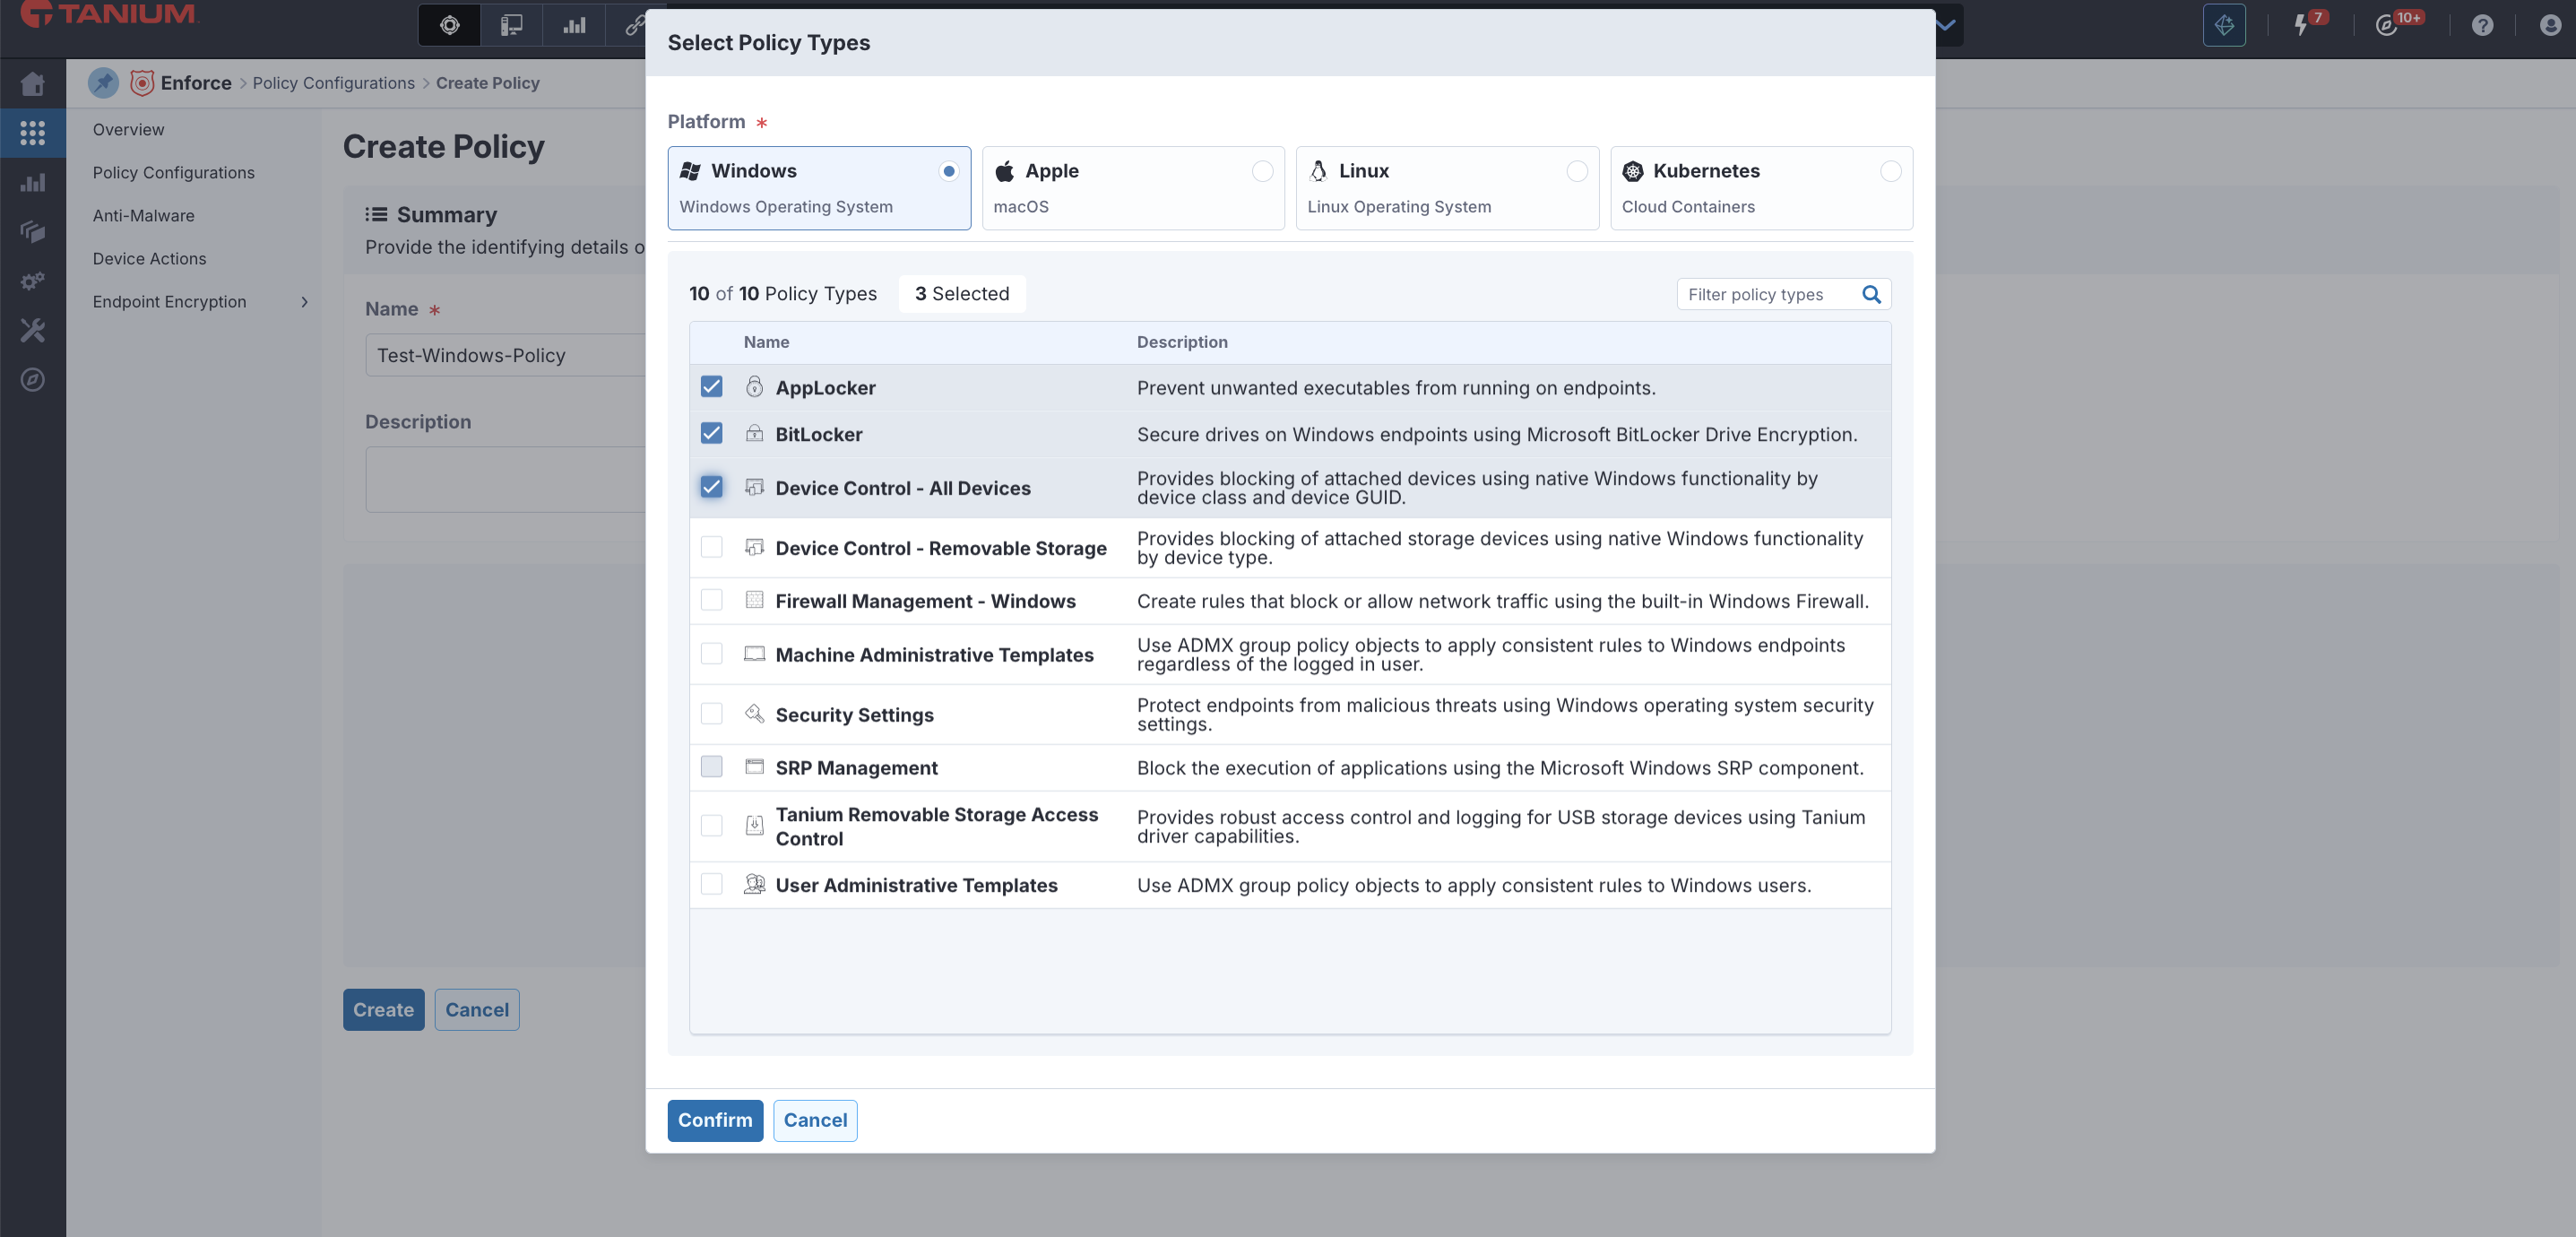This screenshot has width=2576, height=1237.
Task: Click the wrench tools icon in sidebar
Action: coord(32,331)
